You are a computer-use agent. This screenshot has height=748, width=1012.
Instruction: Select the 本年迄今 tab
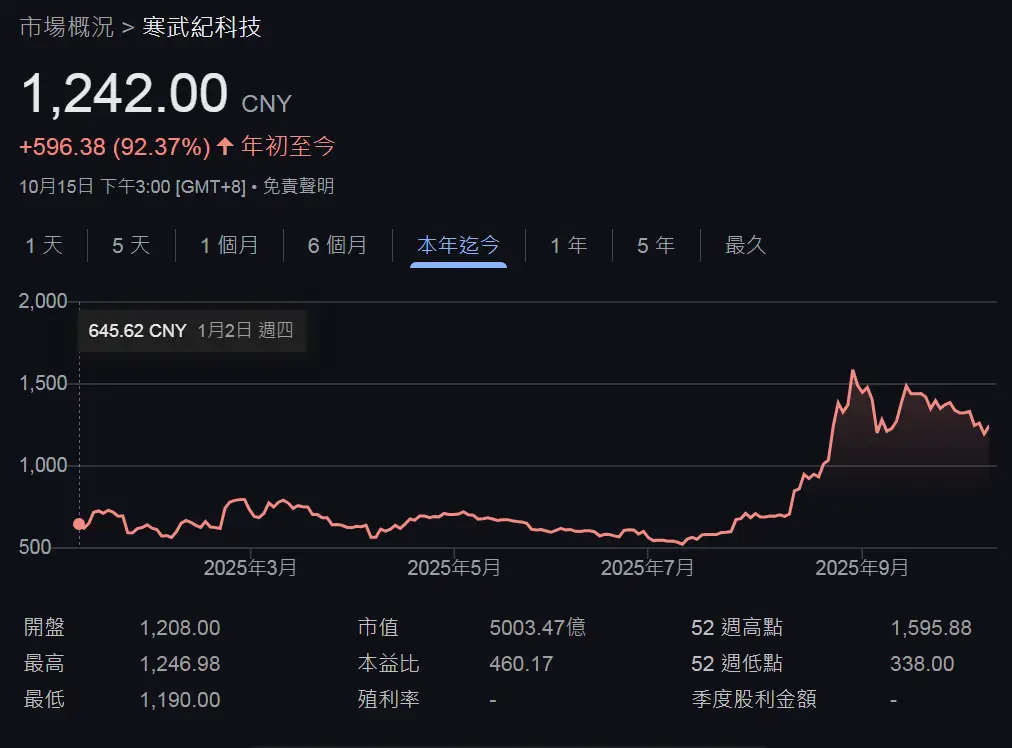458,245
